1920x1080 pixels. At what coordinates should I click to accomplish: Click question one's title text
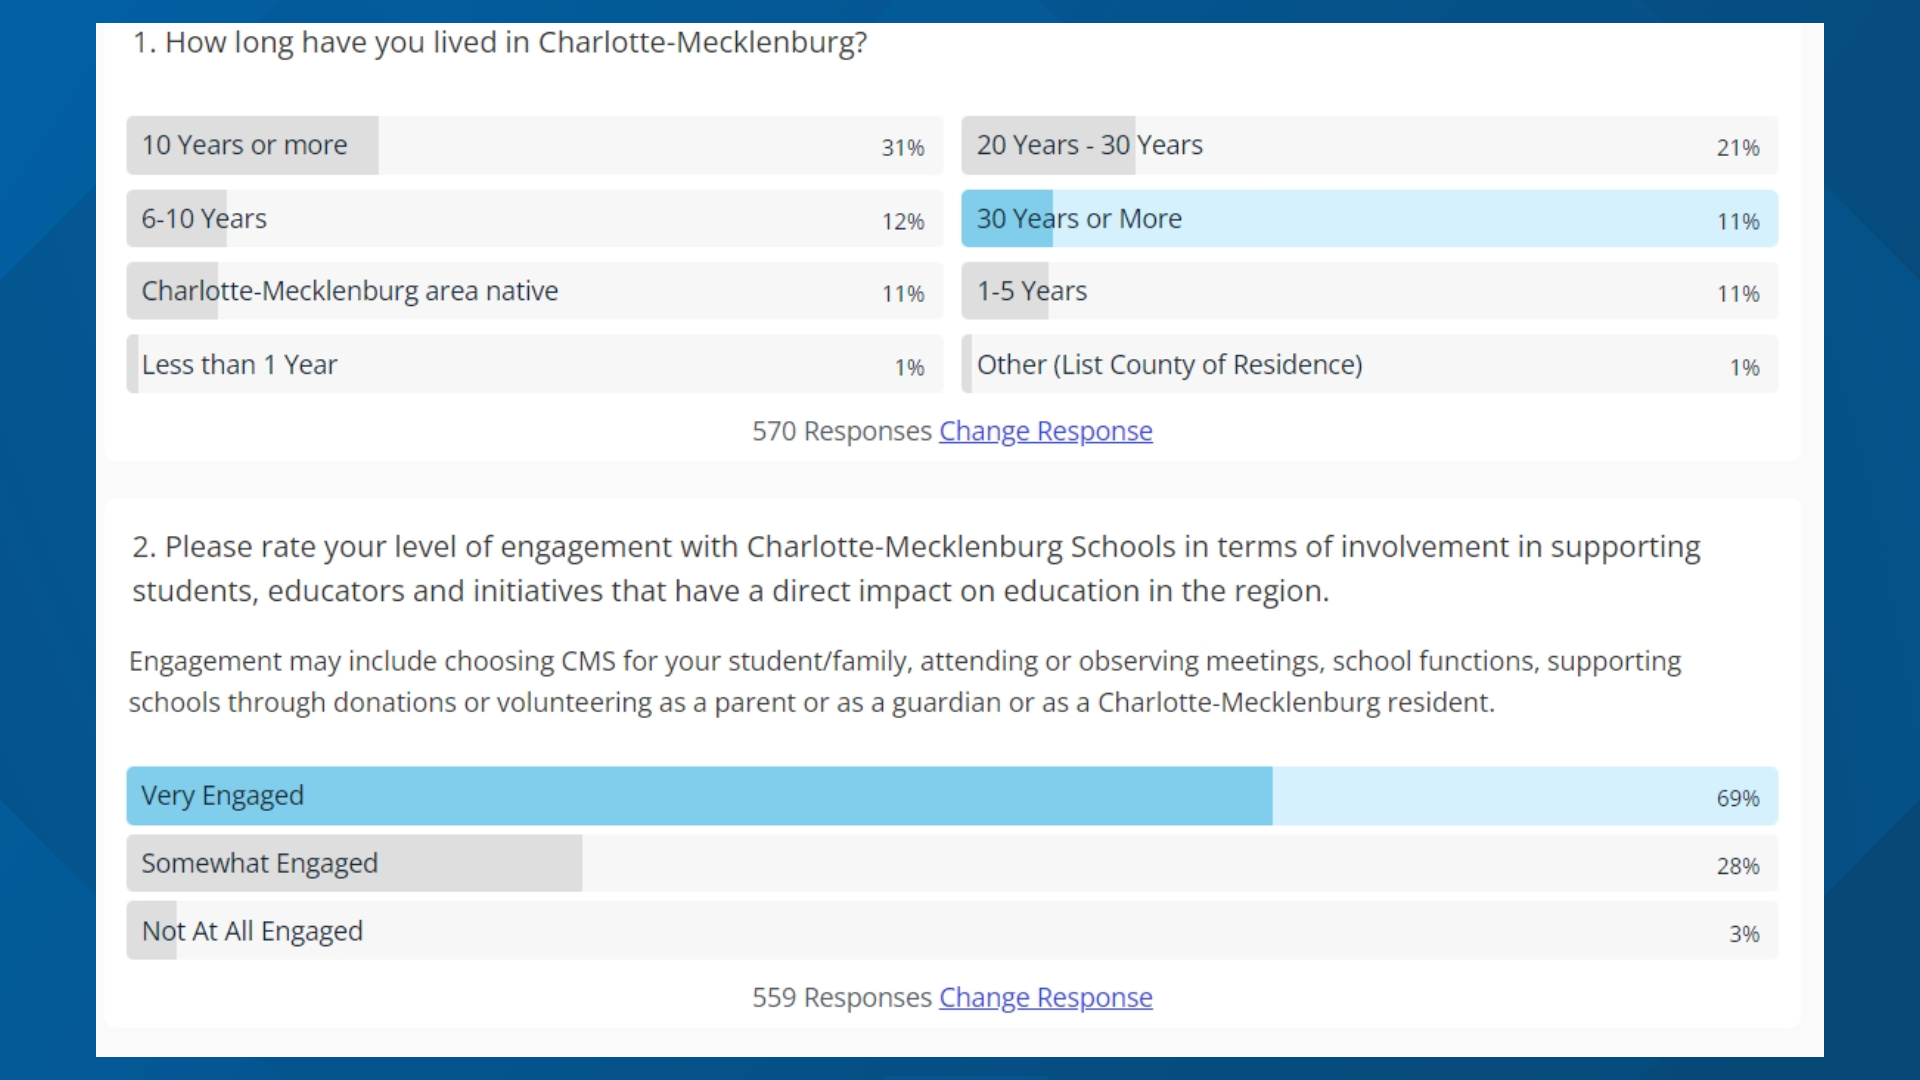[x=500, y=42]
